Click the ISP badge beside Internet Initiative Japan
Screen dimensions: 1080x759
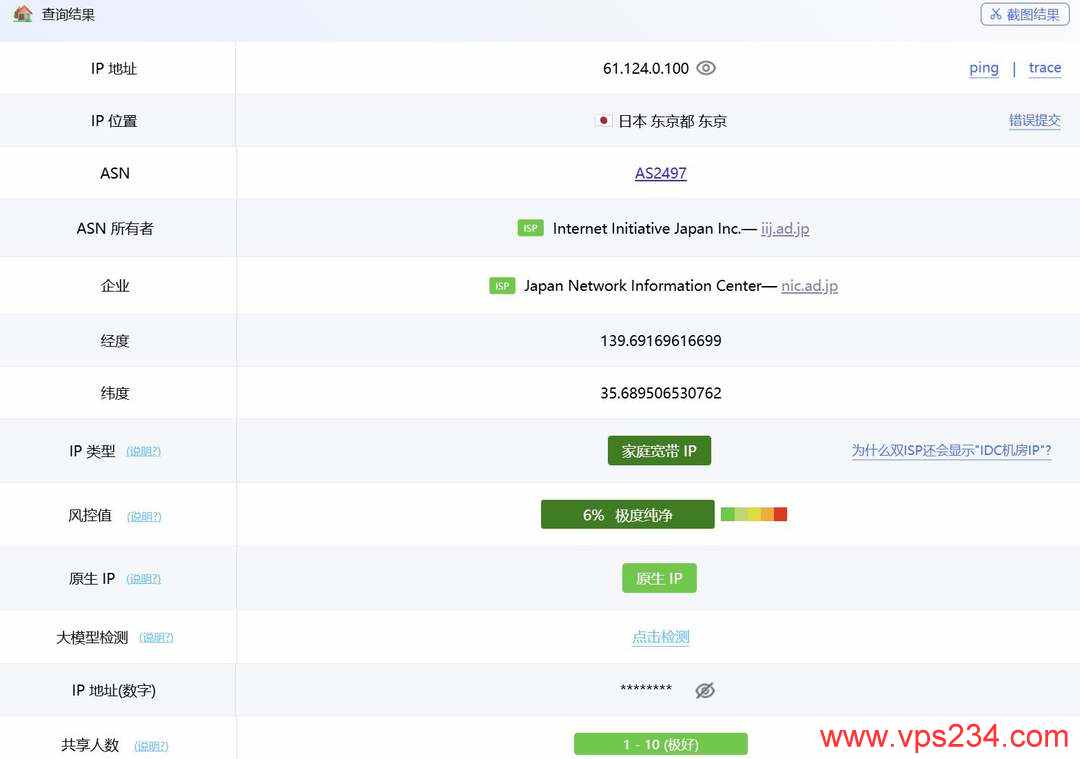(x=530, y=228)
